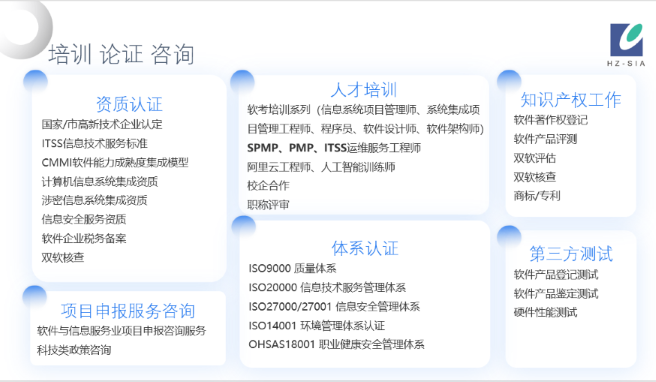
Task: Click the 硬件性能测试 item
Action: click(x=545, y=313)
